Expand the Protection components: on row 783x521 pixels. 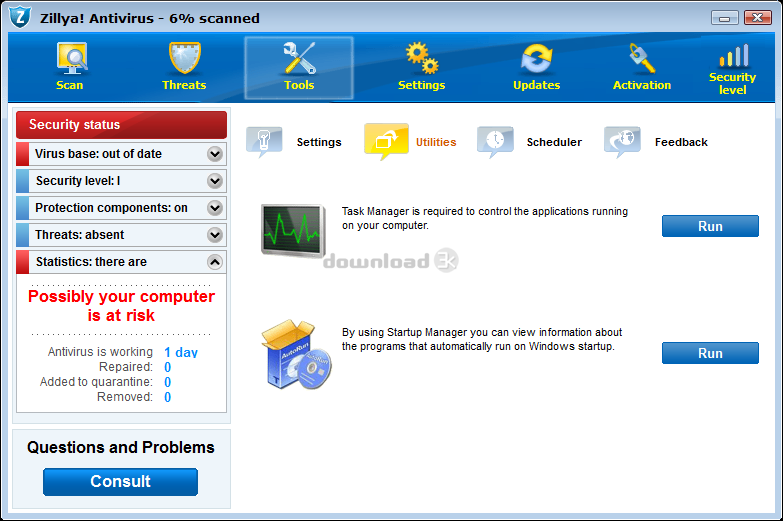point(215,208)
